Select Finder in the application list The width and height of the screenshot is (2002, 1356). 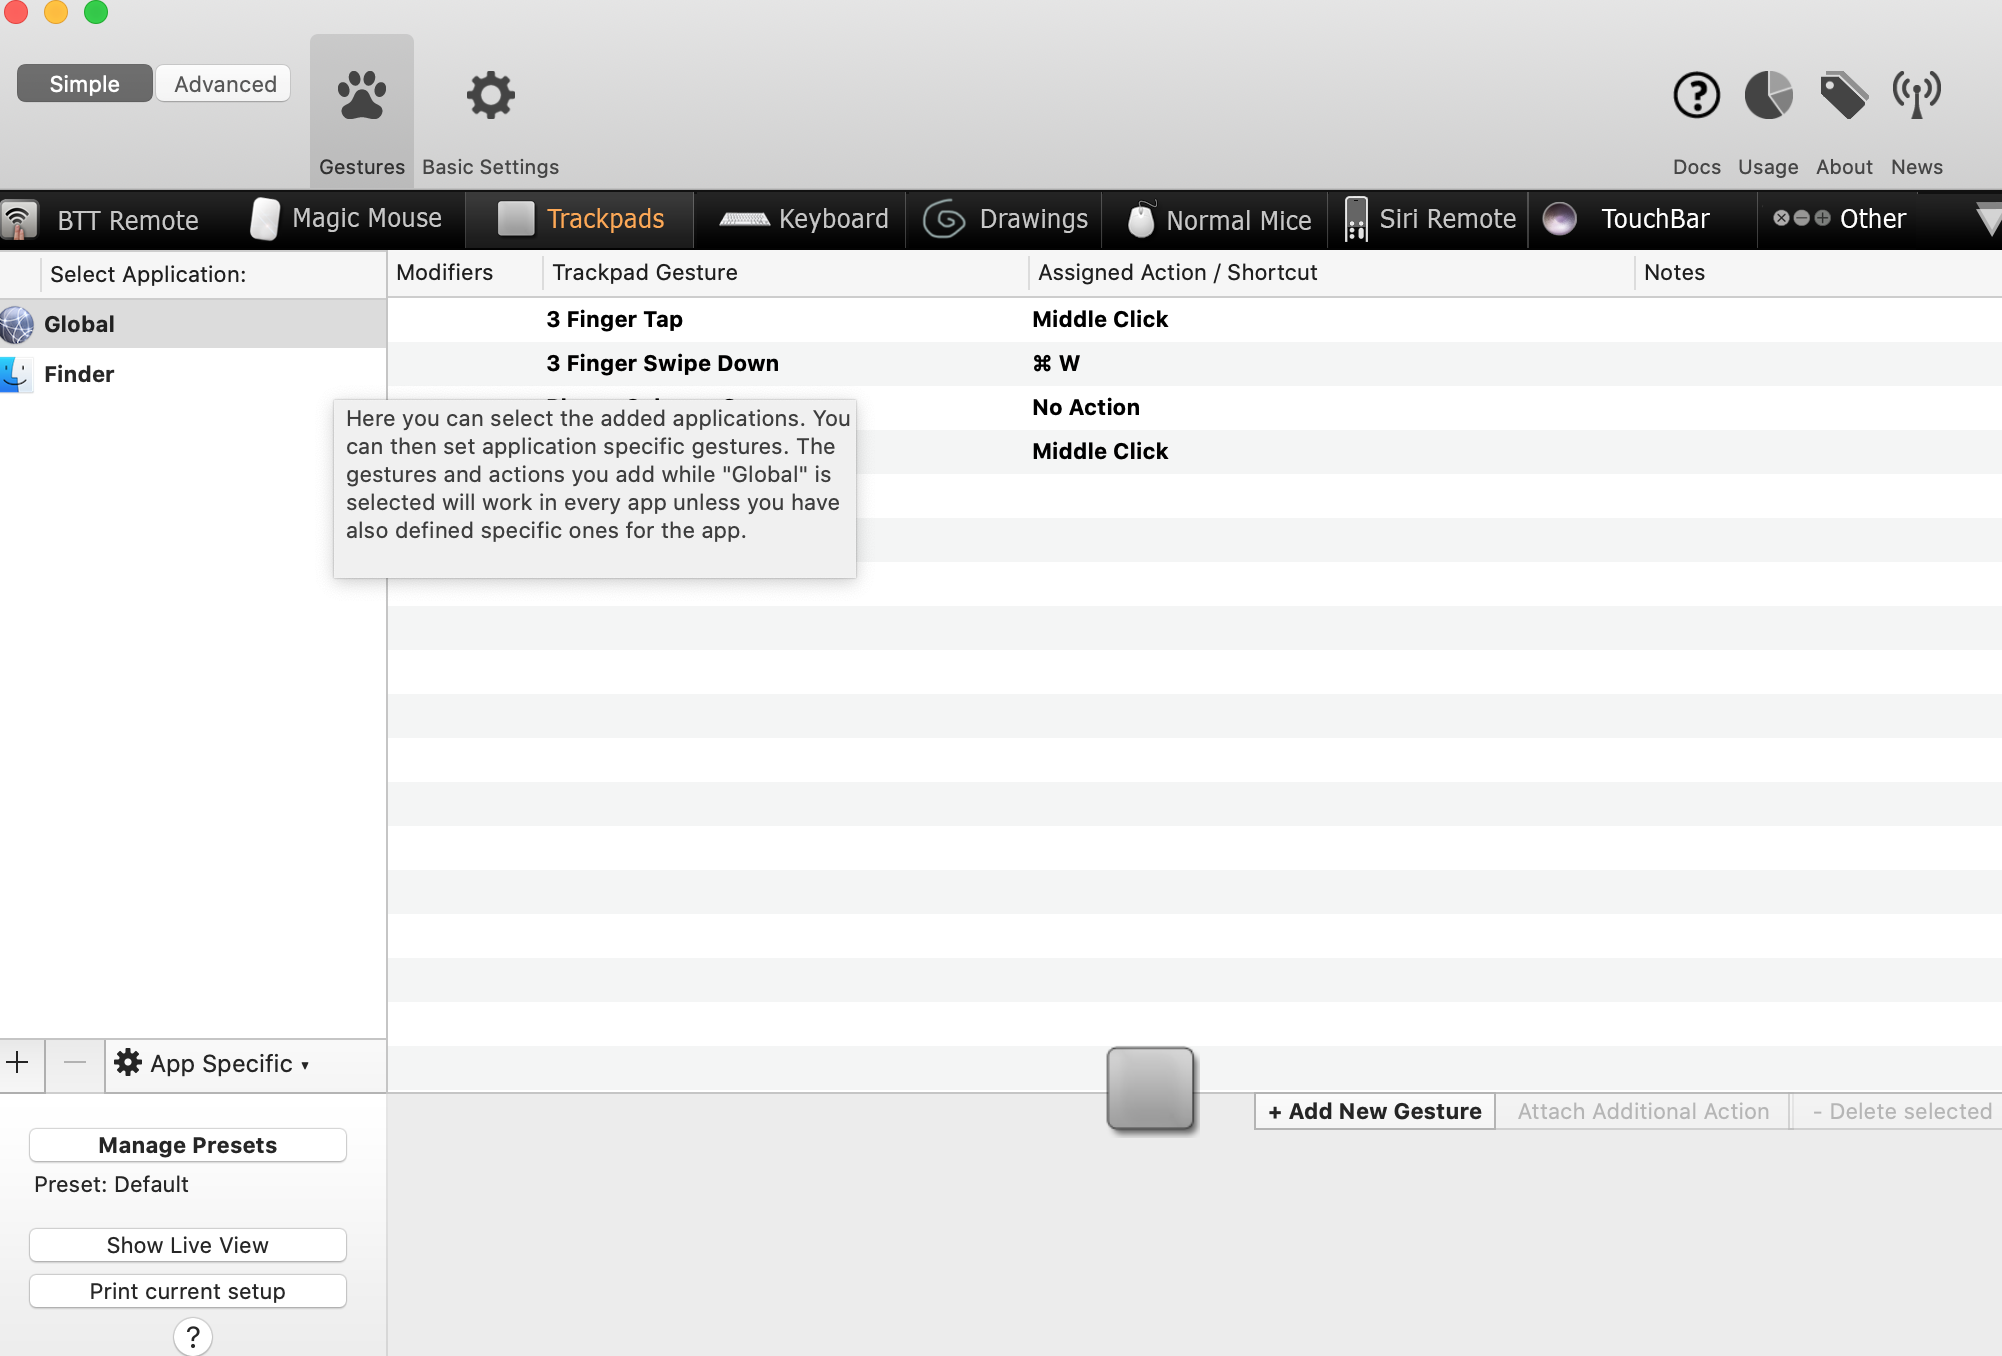(193, 374)
